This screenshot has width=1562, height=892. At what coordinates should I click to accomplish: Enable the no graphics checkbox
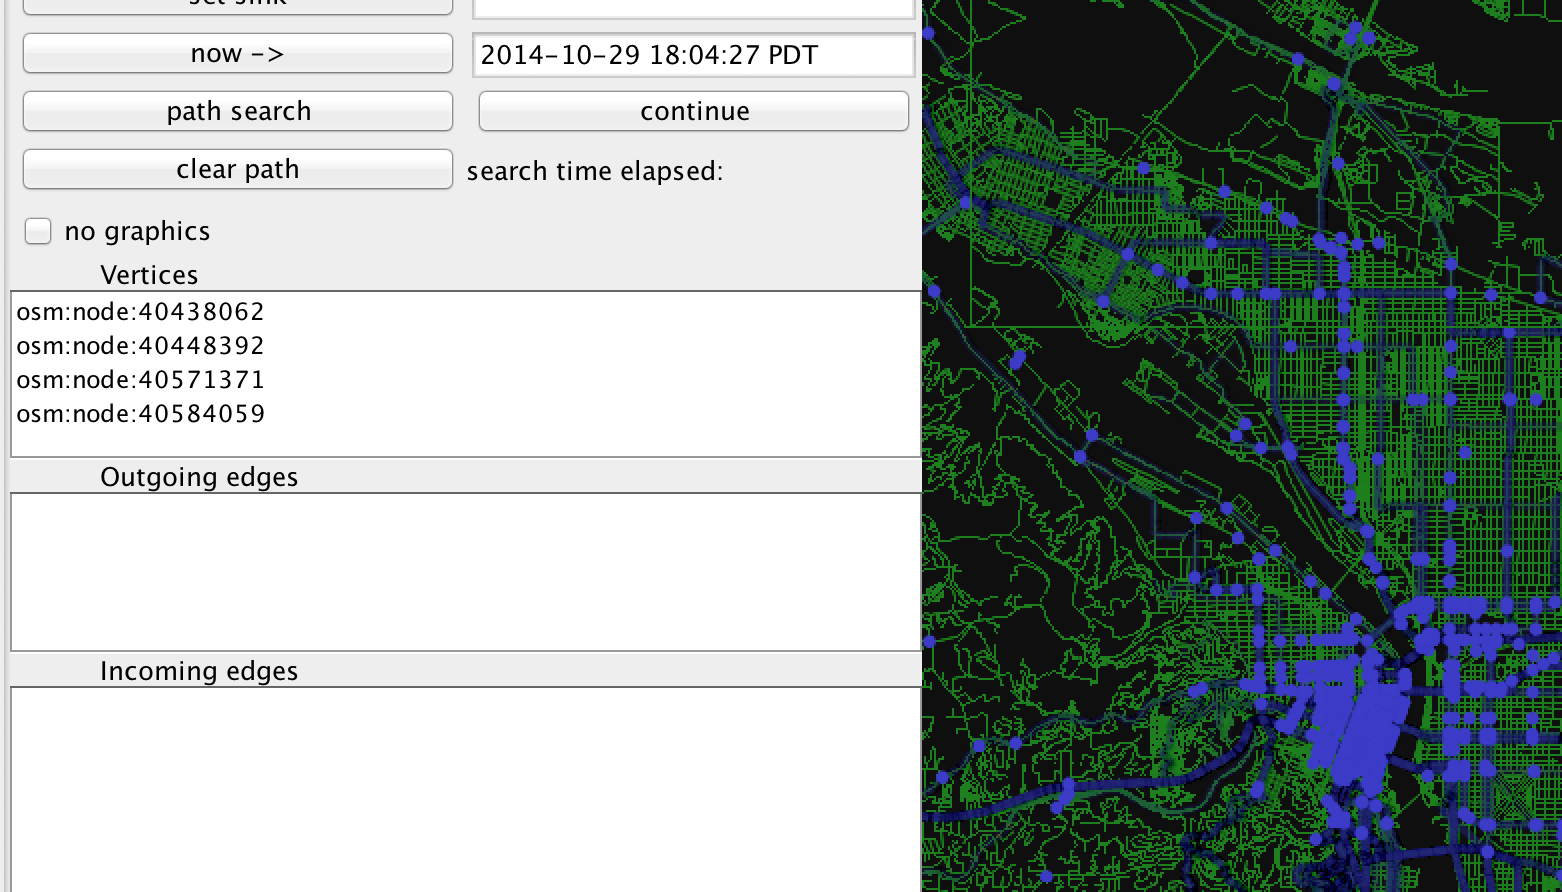pyautogui.click(x=38, y=231)
